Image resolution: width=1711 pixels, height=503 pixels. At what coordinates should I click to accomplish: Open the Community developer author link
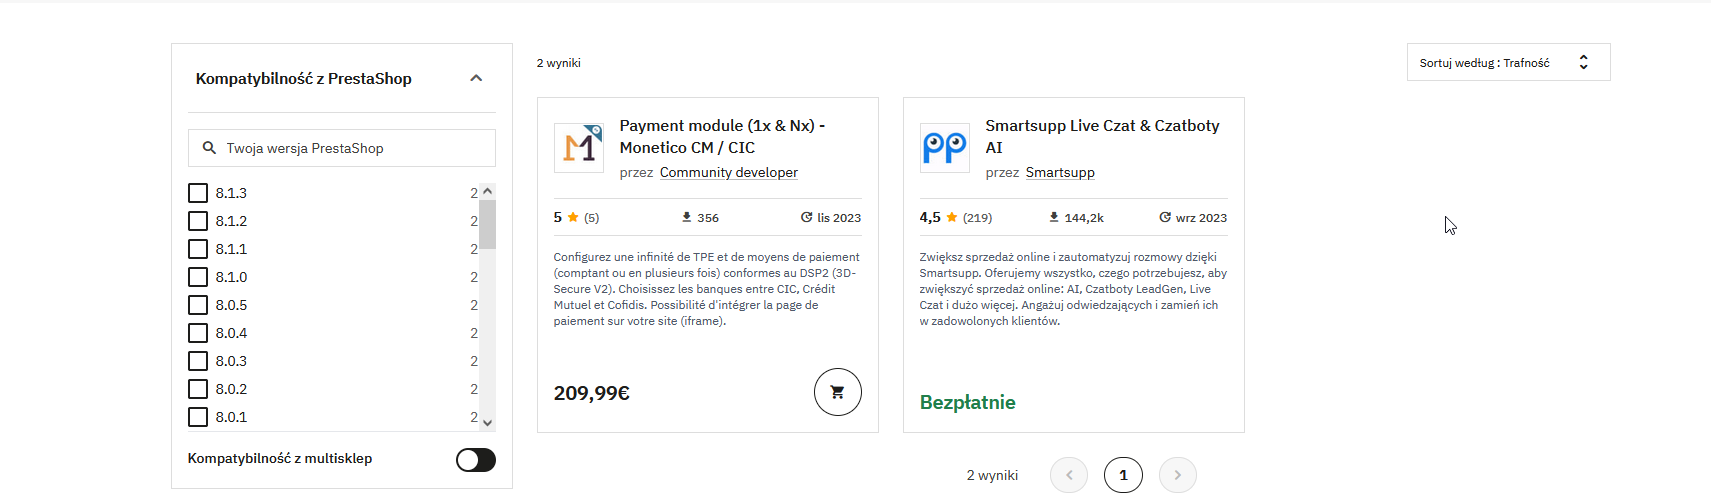pos(728,173)
